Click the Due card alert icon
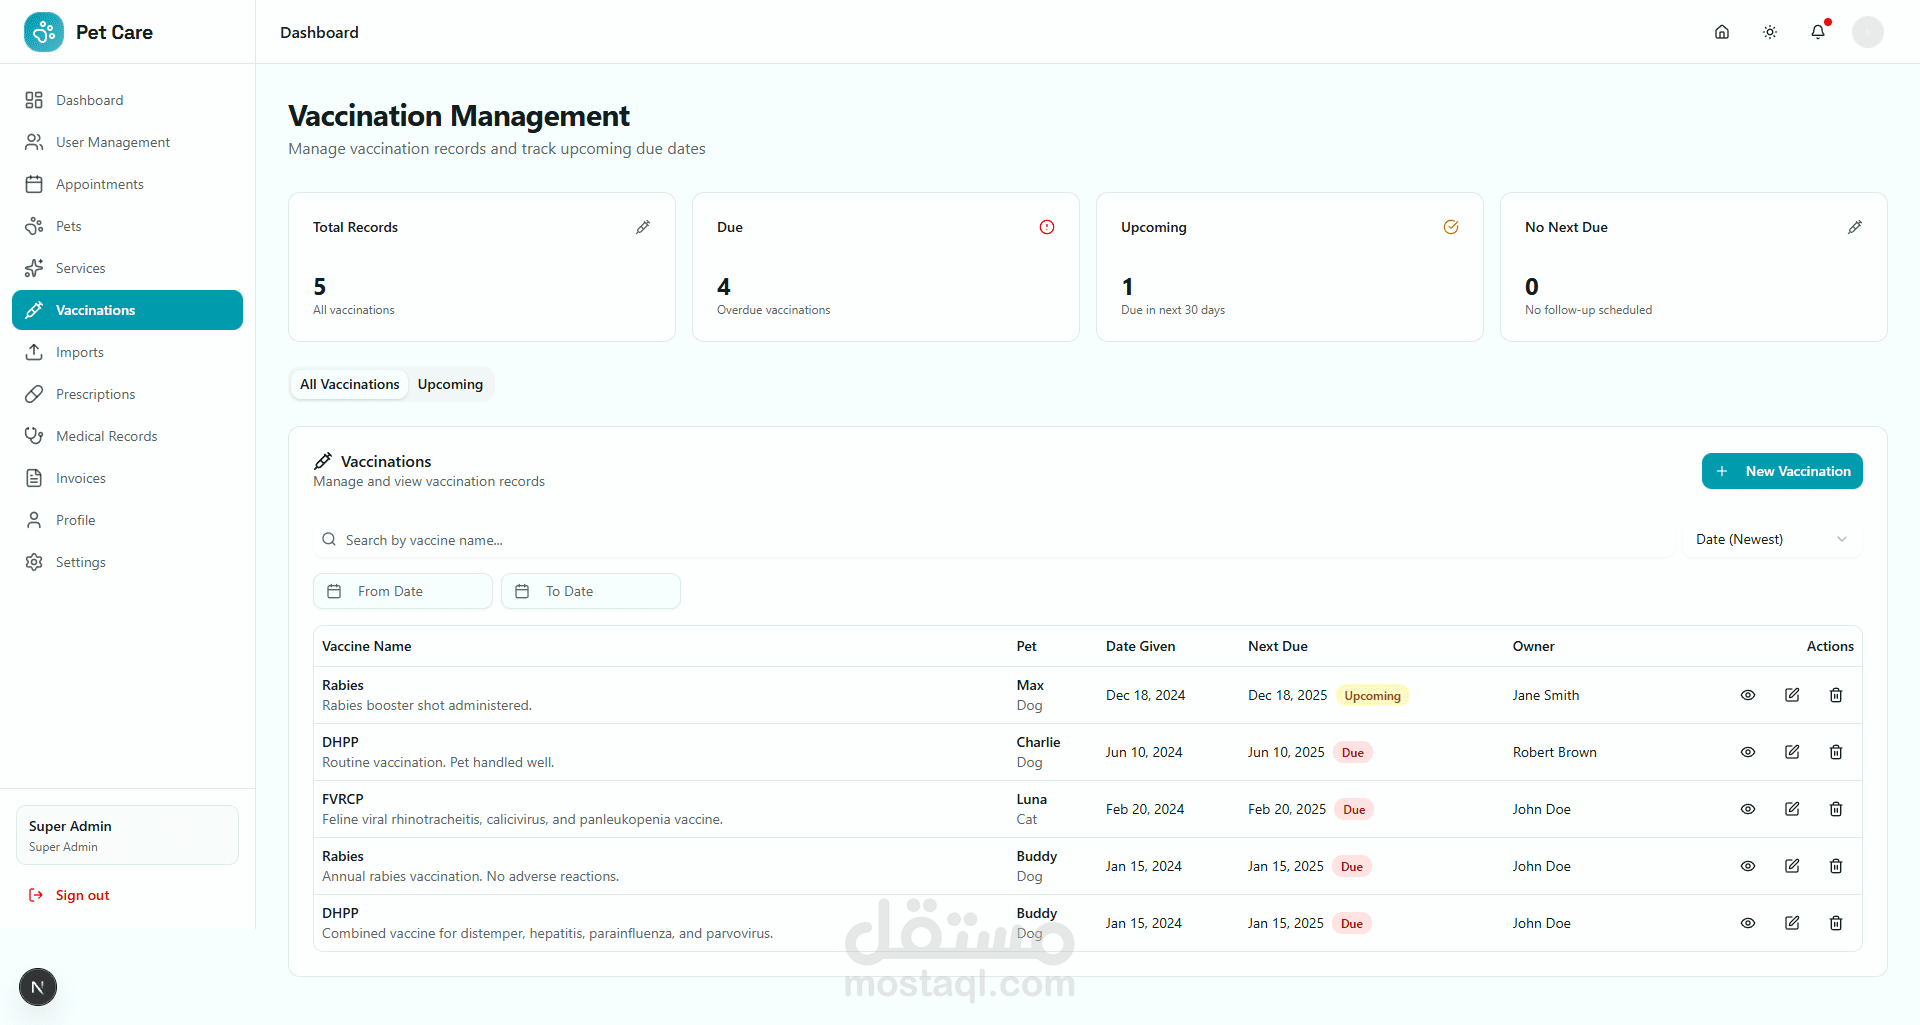The width and height of the screenshot is (1920, 1025). [x=1047, y=227]
